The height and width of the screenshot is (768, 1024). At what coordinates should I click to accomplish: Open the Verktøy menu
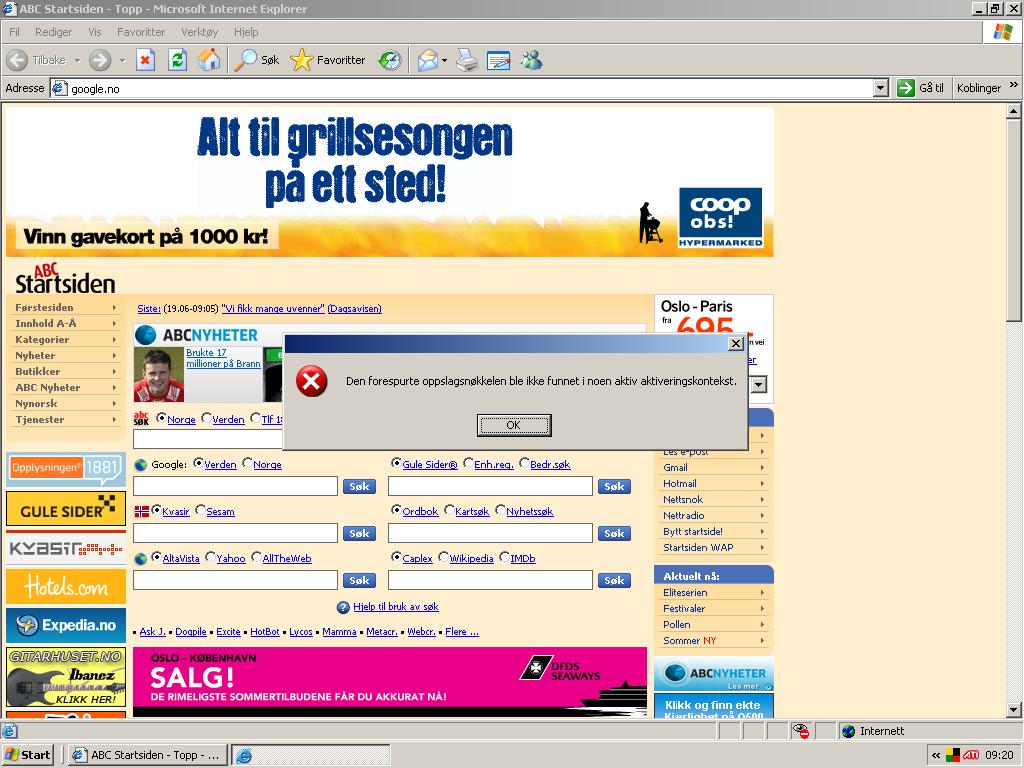click(x=200, y=32)
